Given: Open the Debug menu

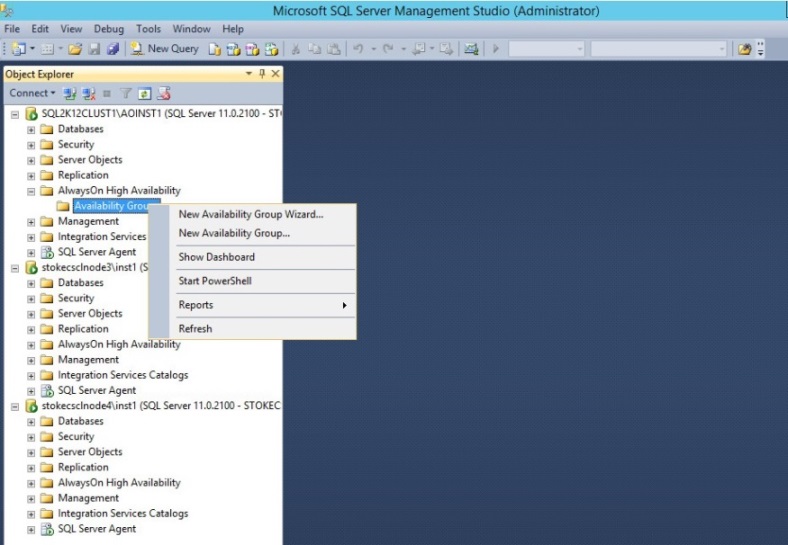Looking at the screenshot, I should coord(109,29).
